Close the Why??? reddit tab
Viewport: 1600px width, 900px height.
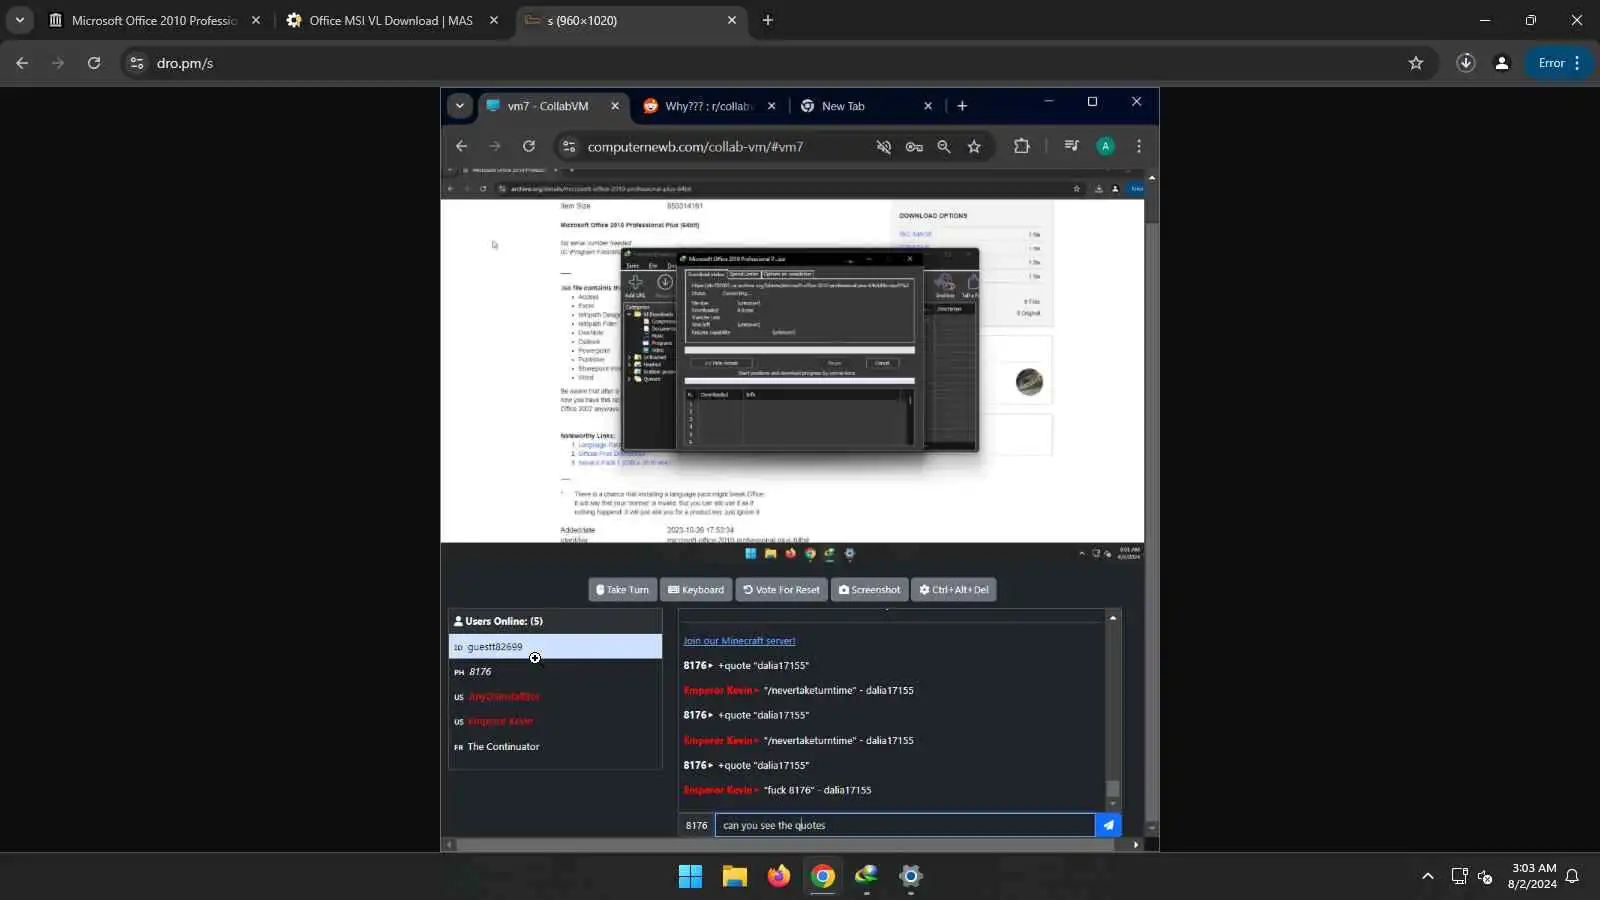[771, 106]
